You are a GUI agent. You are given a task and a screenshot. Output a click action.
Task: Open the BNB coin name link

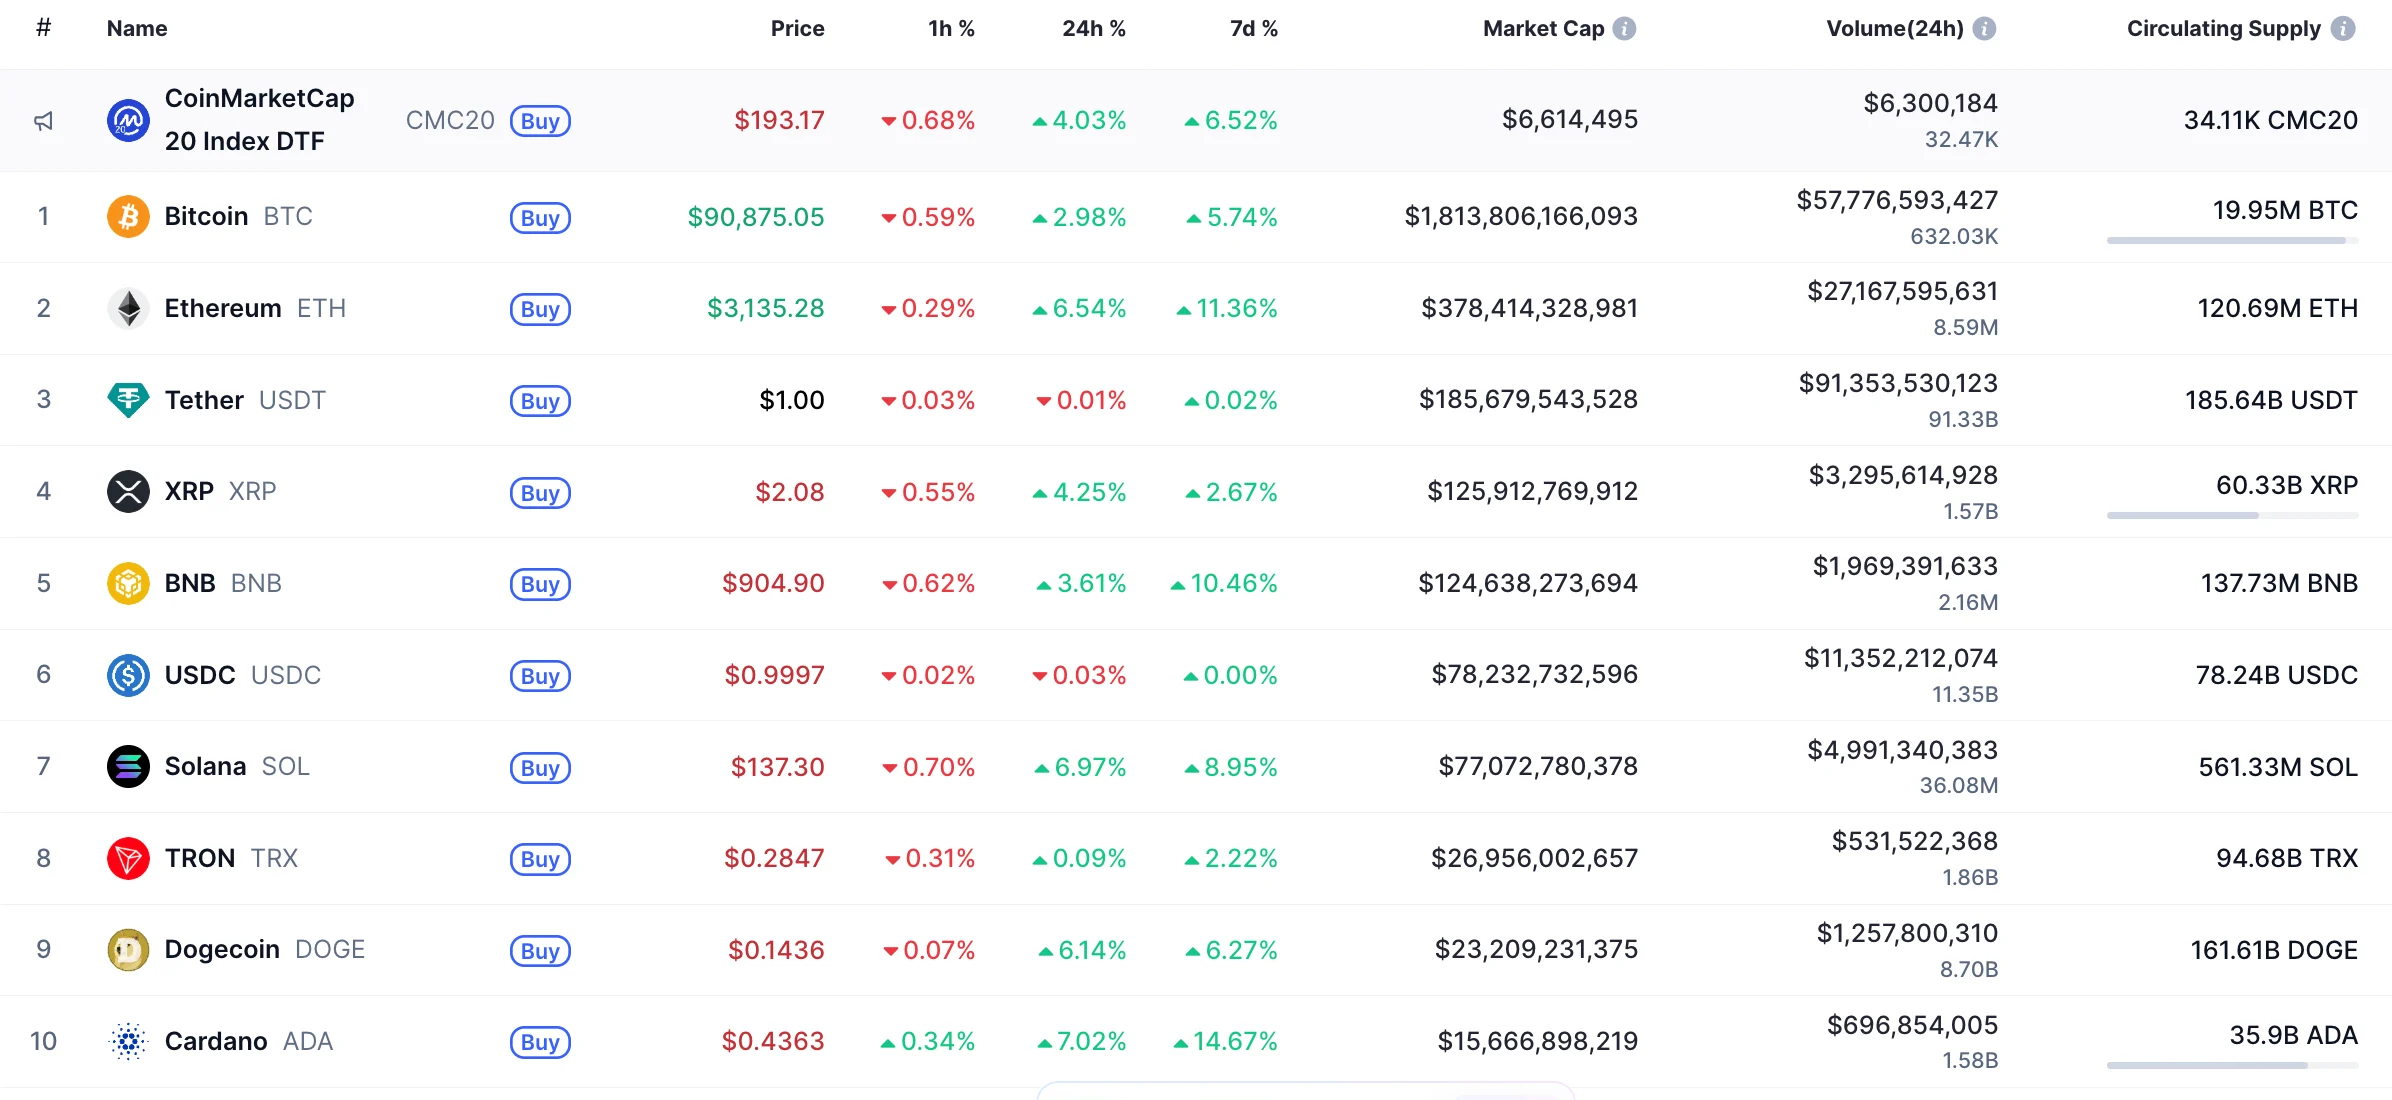tap(190, 583)
